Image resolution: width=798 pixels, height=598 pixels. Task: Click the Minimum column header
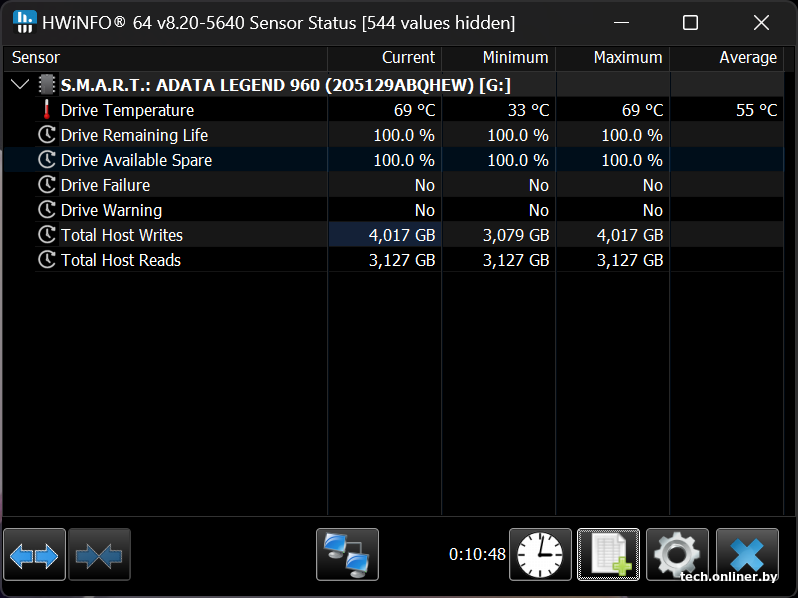[x=499, y=58]
